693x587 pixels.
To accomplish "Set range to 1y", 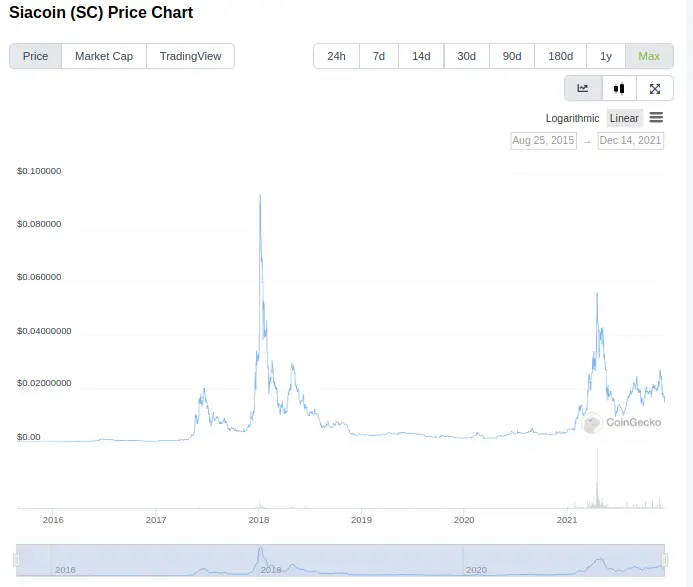I will pyautogui.click(x=606, y=56).
